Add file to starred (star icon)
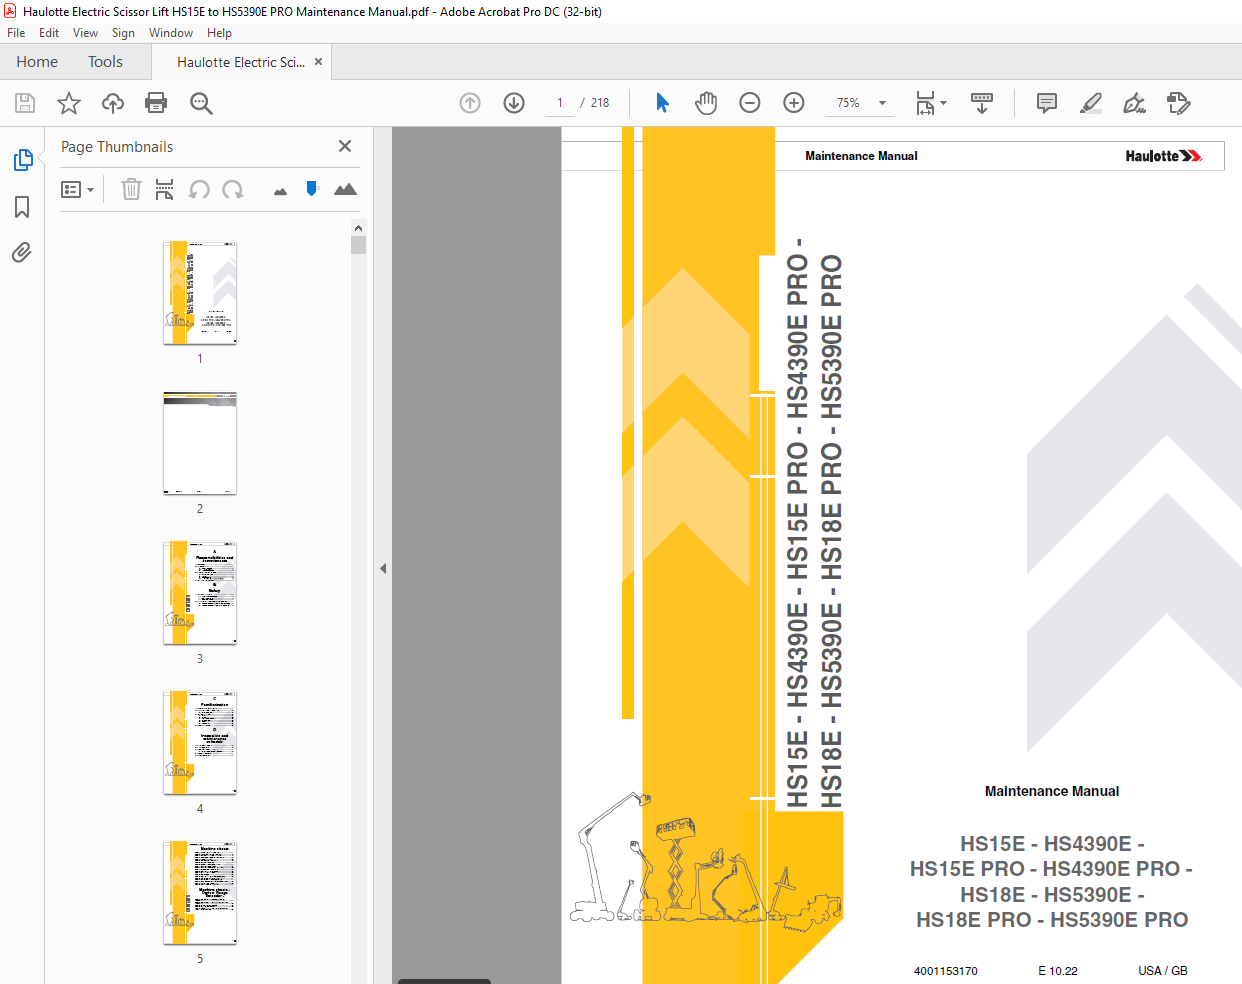 click(69, 103)
